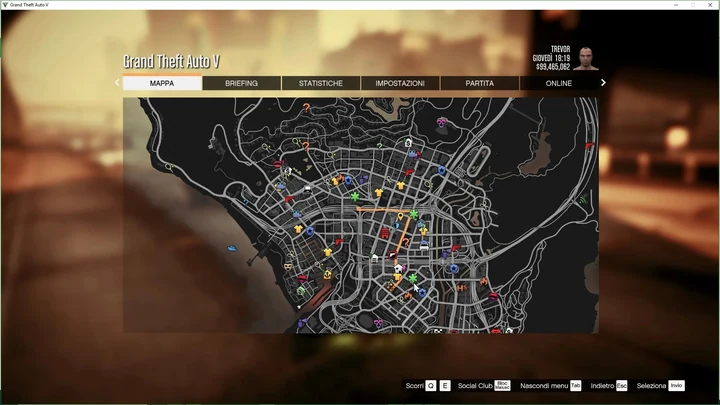
Task: Select the purple marker at the bottom left of the city
Action: 302,323
